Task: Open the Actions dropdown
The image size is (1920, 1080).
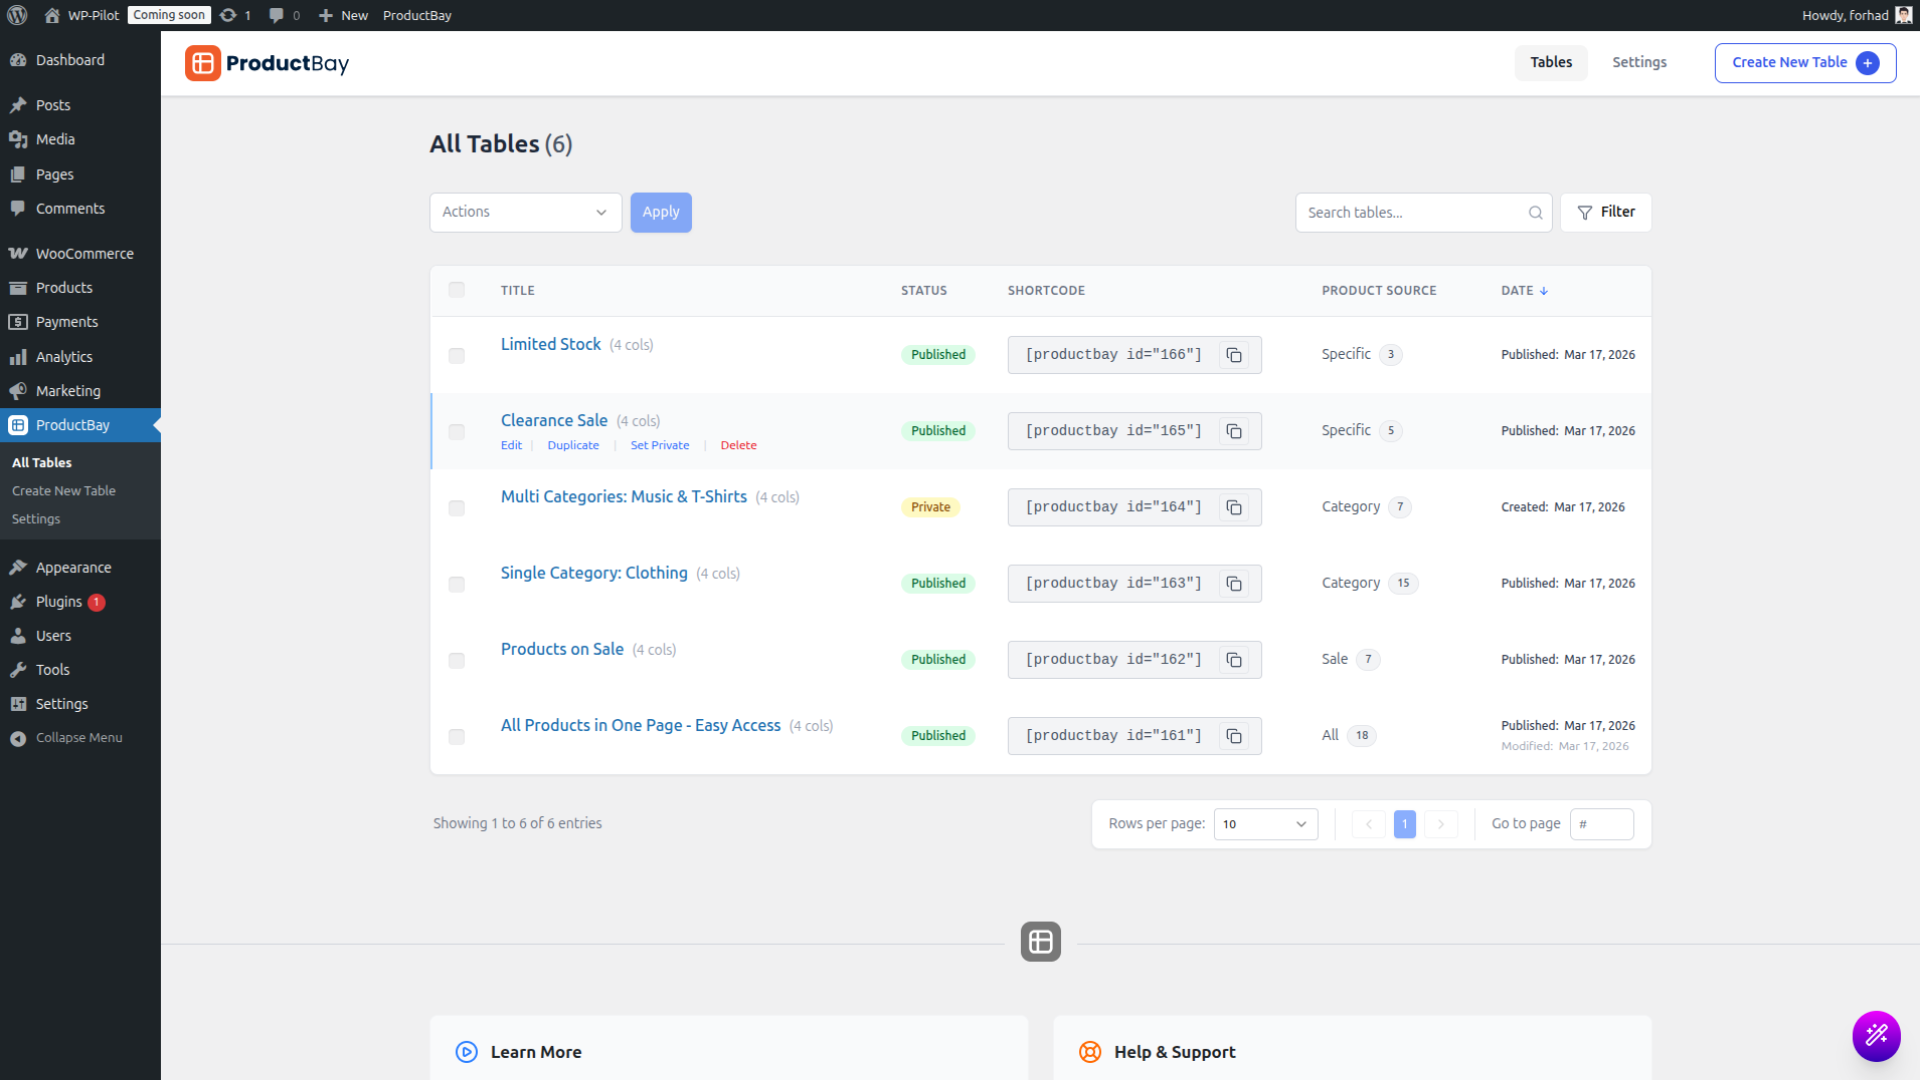Action: pyautogui.click(x=525, y=212)
